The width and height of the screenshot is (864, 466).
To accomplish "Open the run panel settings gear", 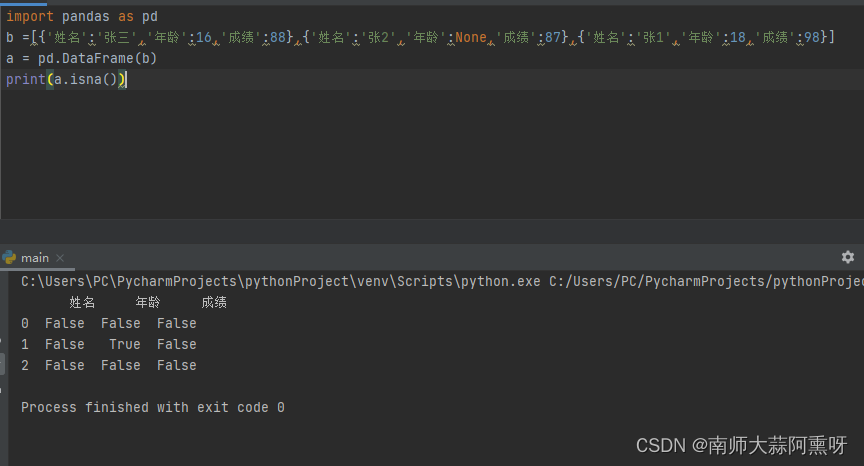I will (847, 257).
